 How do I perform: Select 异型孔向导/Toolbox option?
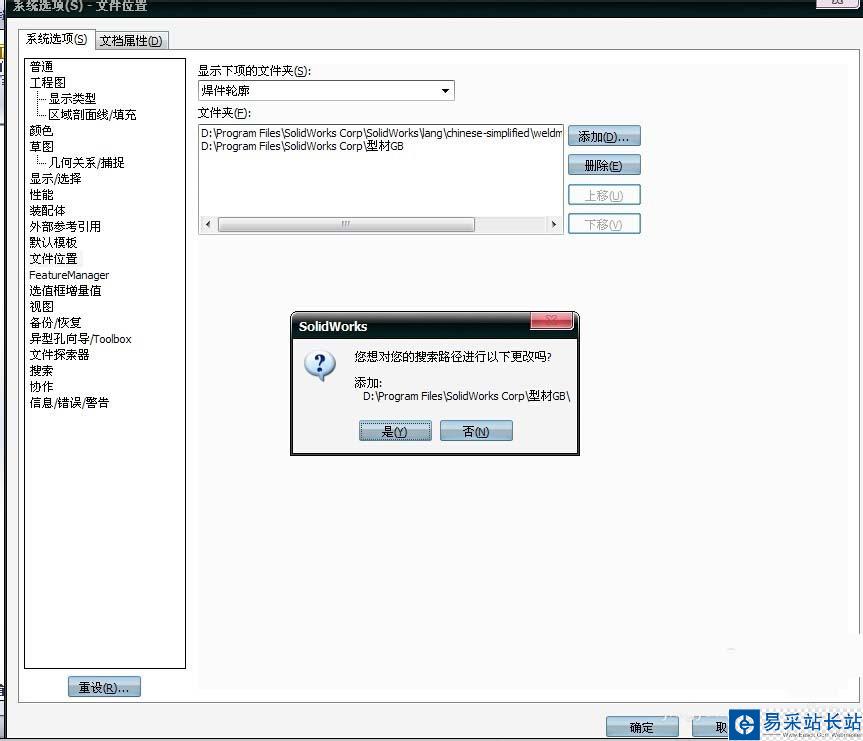[80, 339]
